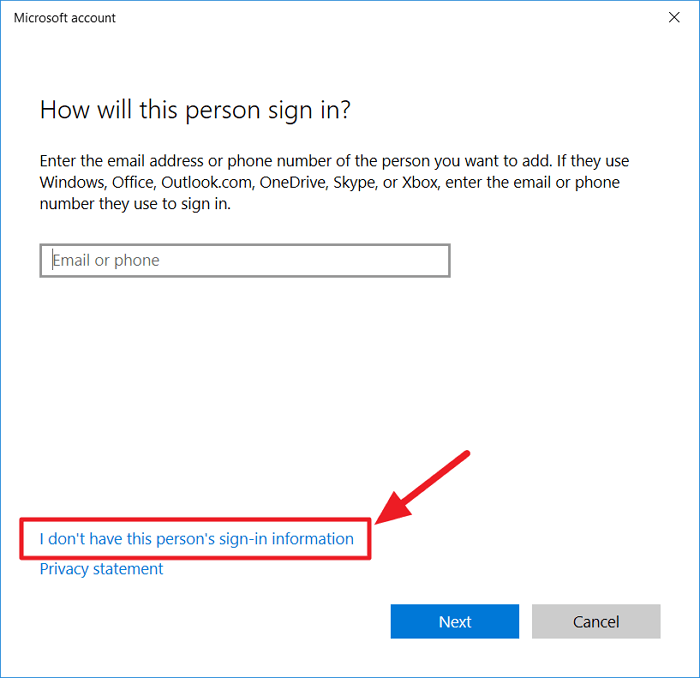This screenshot has width=700, height=678.
Task: Open the Privacy statement link
Action: (101, 569)
